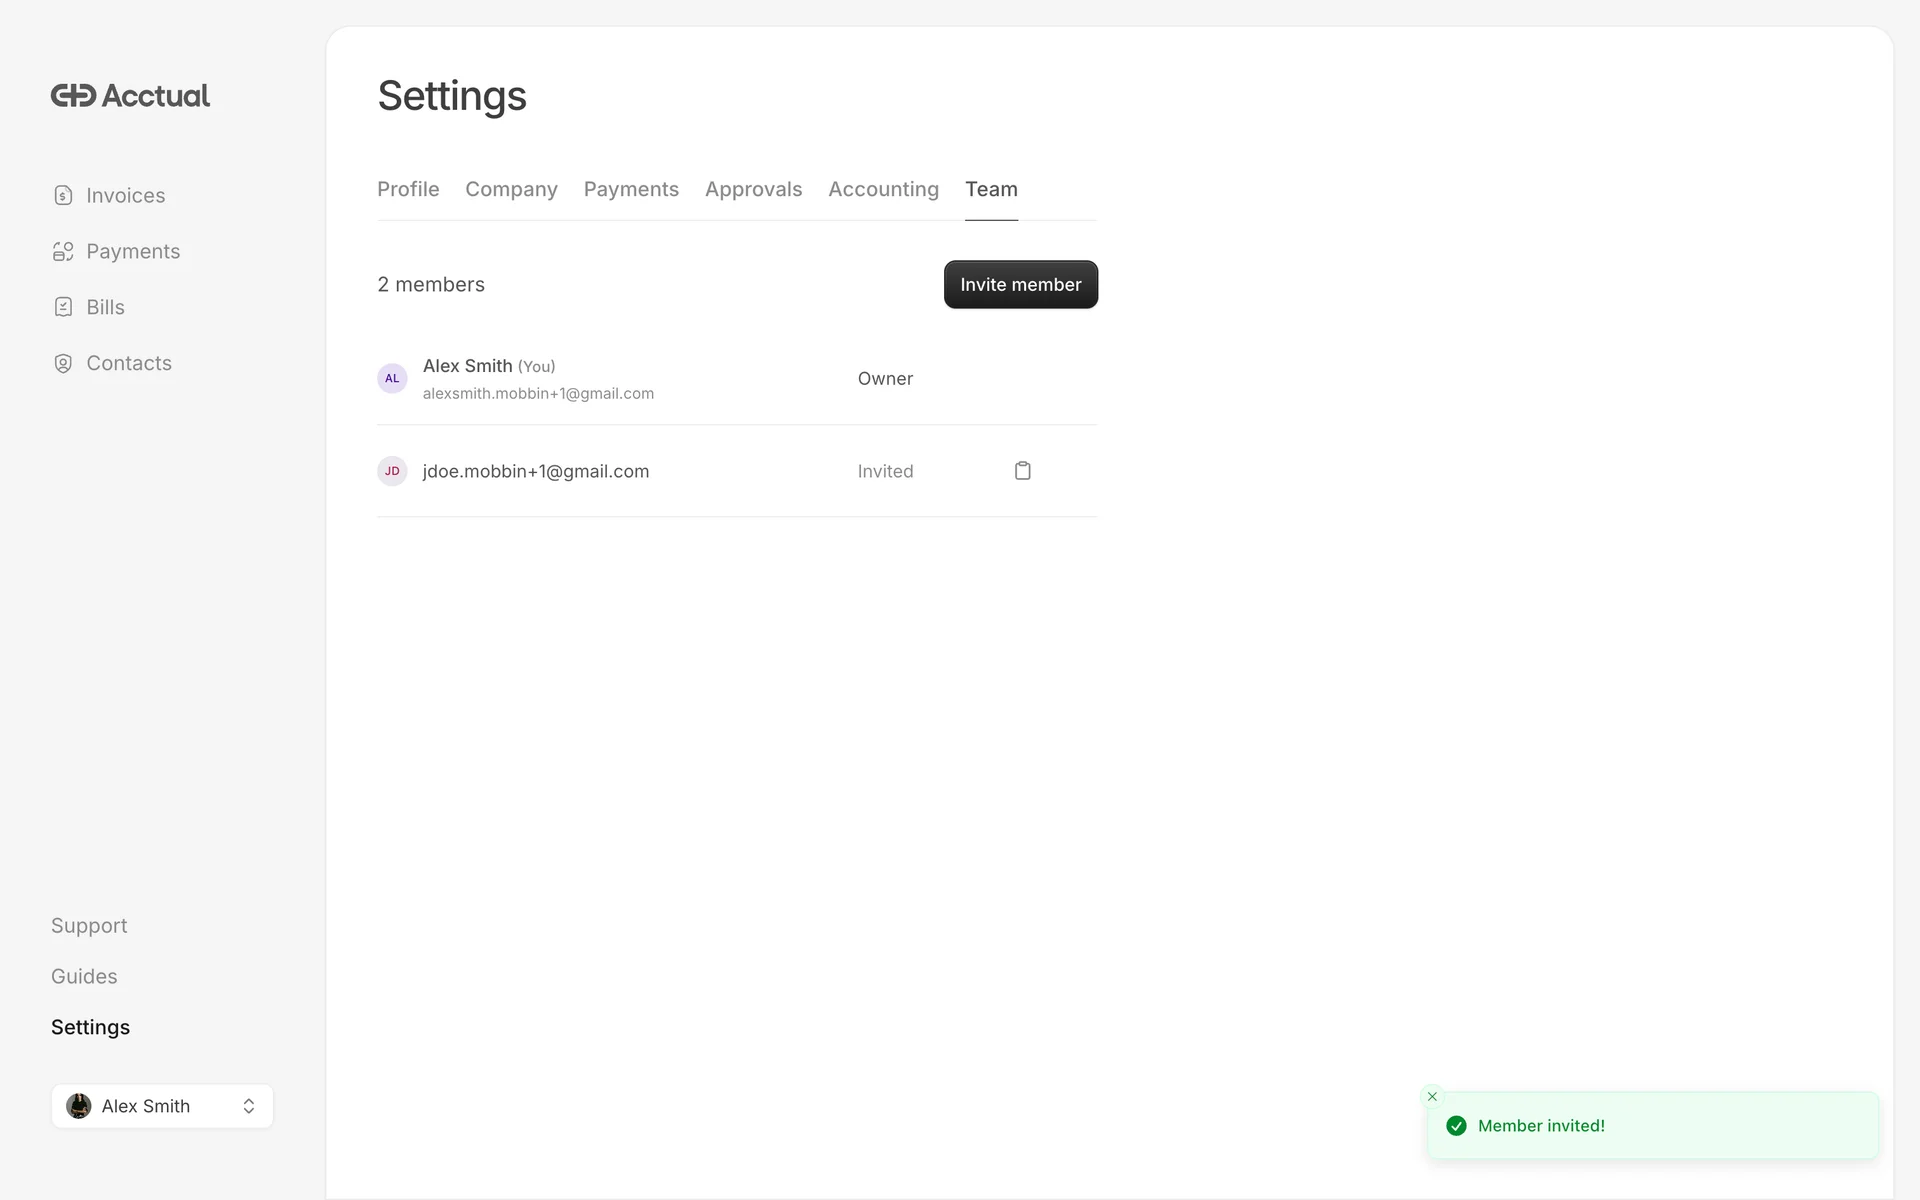Select the Approvals tab
The image size is (1920, 1200).
(753, 189)
